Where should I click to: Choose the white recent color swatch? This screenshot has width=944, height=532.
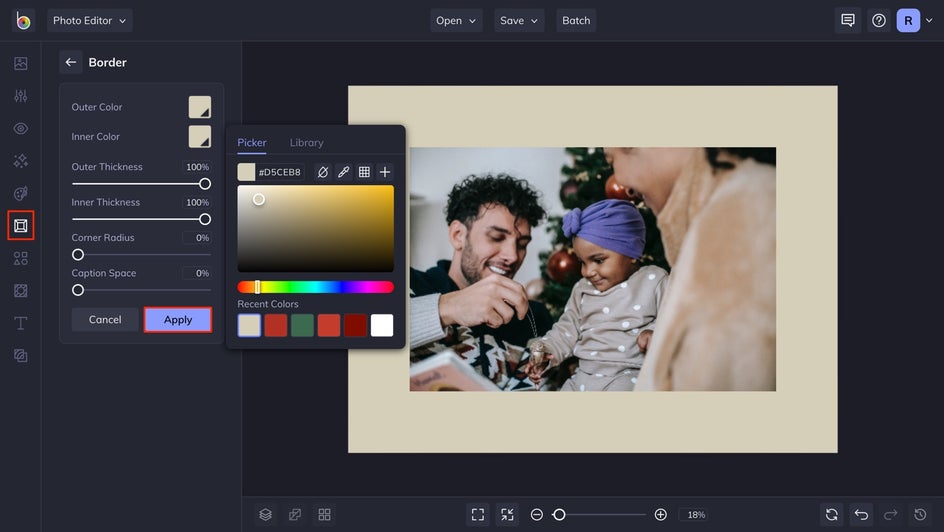pyautogui.click(x=382, y=325)
